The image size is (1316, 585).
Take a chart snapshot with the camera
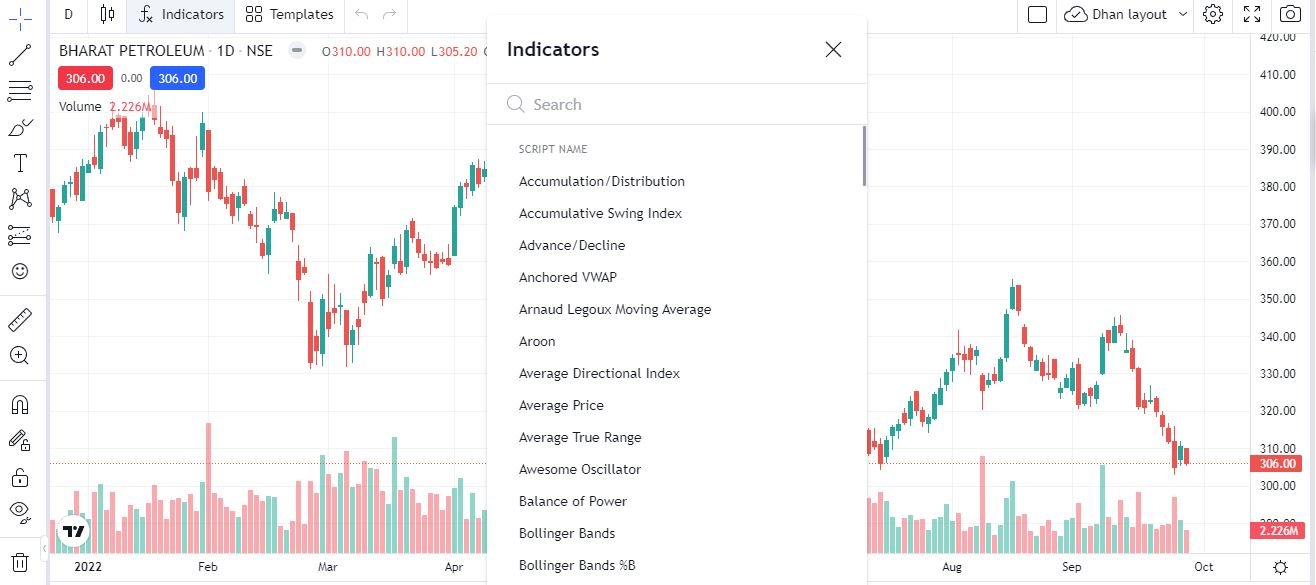click(x=1291, y=14)
